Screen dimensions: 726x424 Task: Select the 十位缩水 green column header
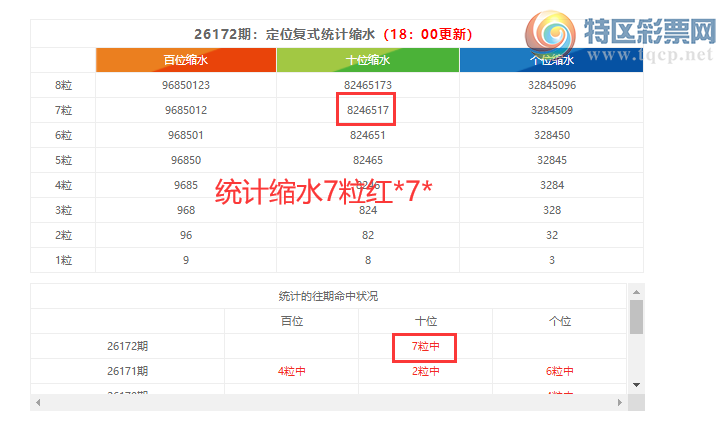point(368,60)
